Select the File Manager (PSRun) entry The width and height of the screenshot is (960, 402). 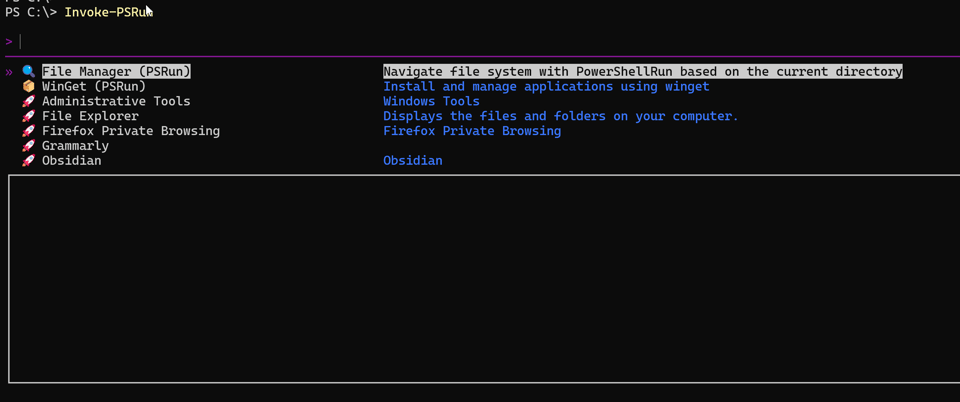click(x=116, y=72)
